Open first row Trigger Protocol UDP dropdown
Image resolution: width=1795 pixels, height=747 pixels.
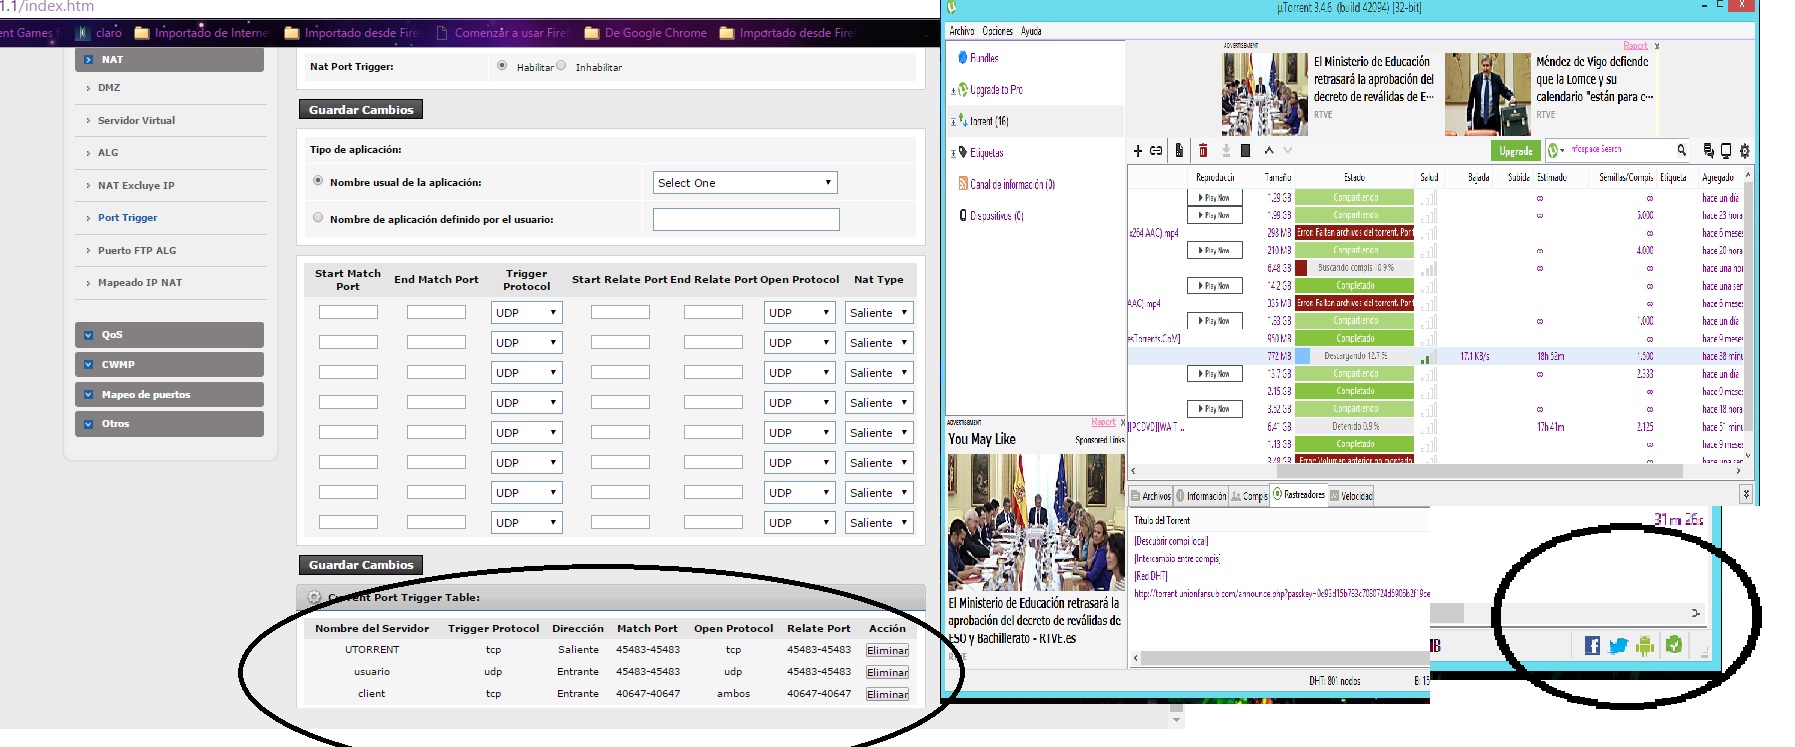(526, 313)
